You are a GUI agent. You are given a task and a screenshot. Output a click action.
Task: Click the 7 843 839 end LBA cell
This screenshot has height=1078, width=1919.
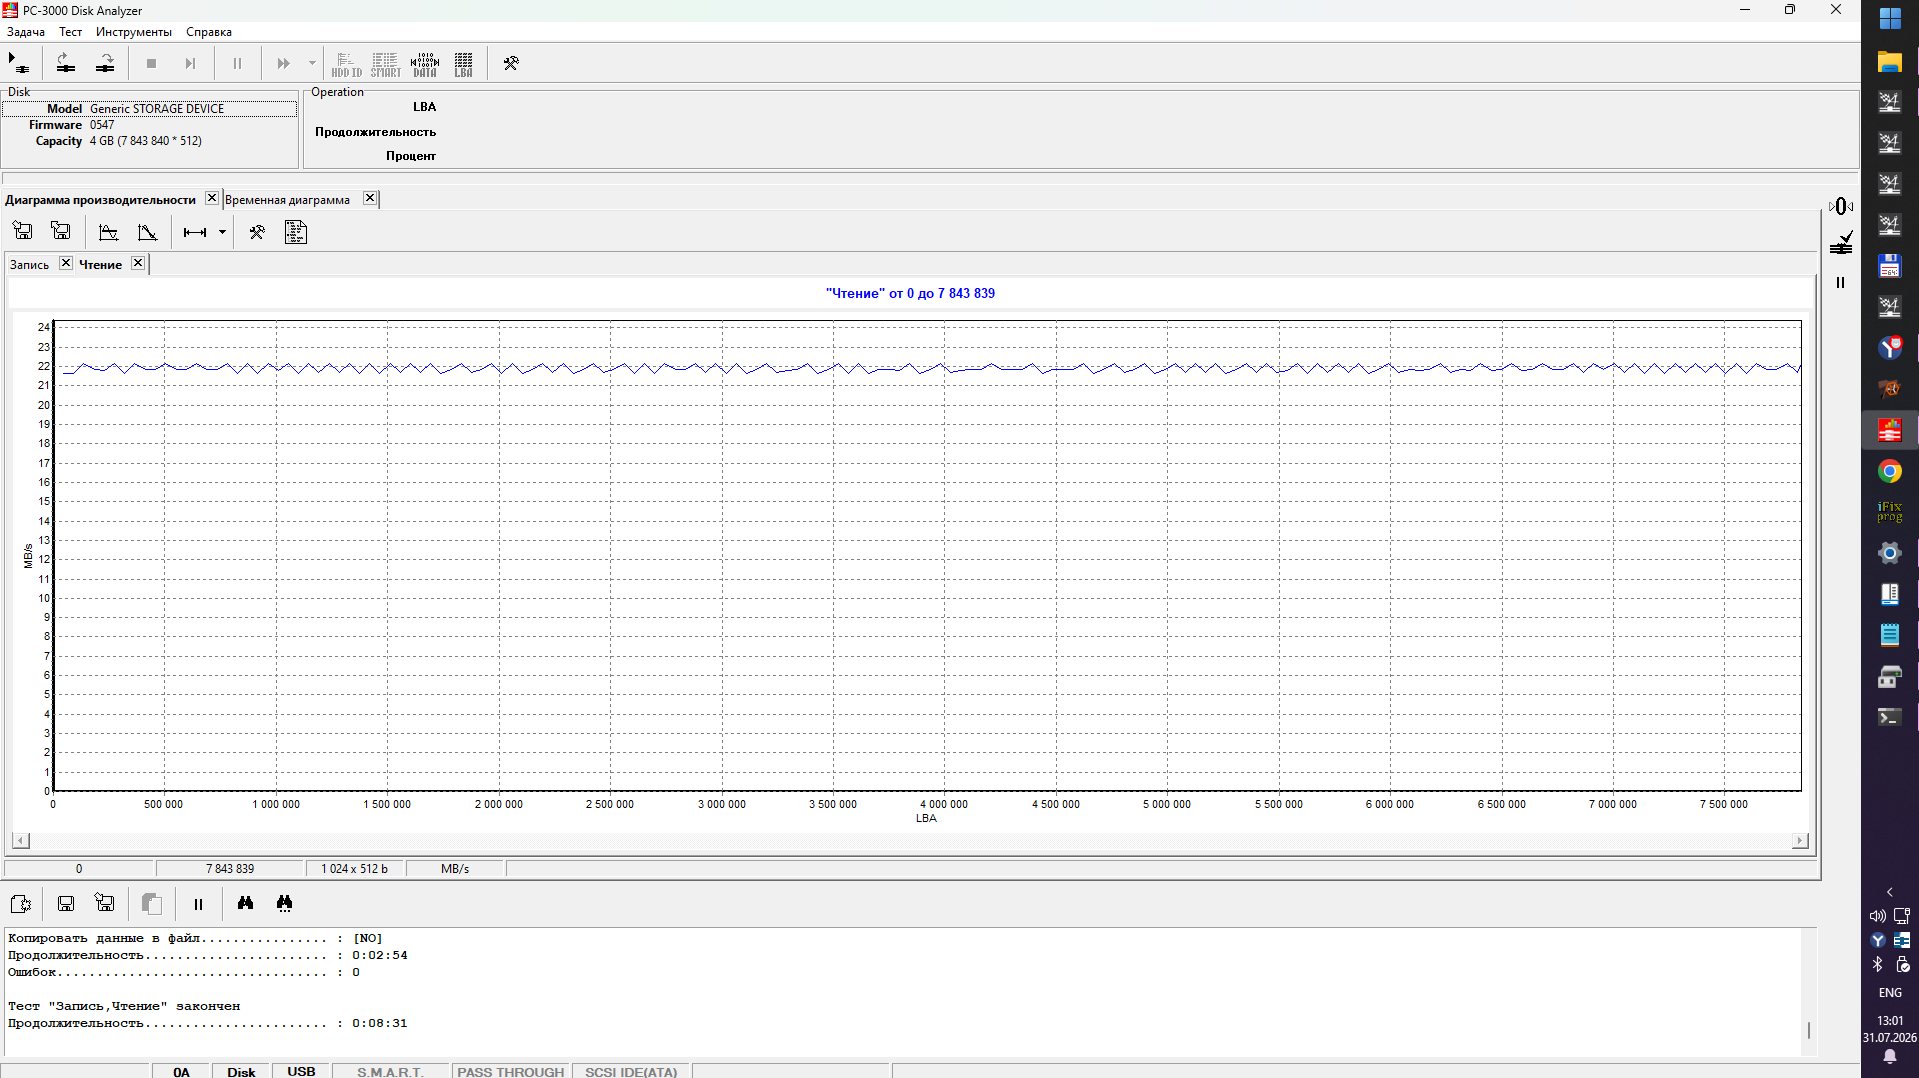[x=230, y=869]
